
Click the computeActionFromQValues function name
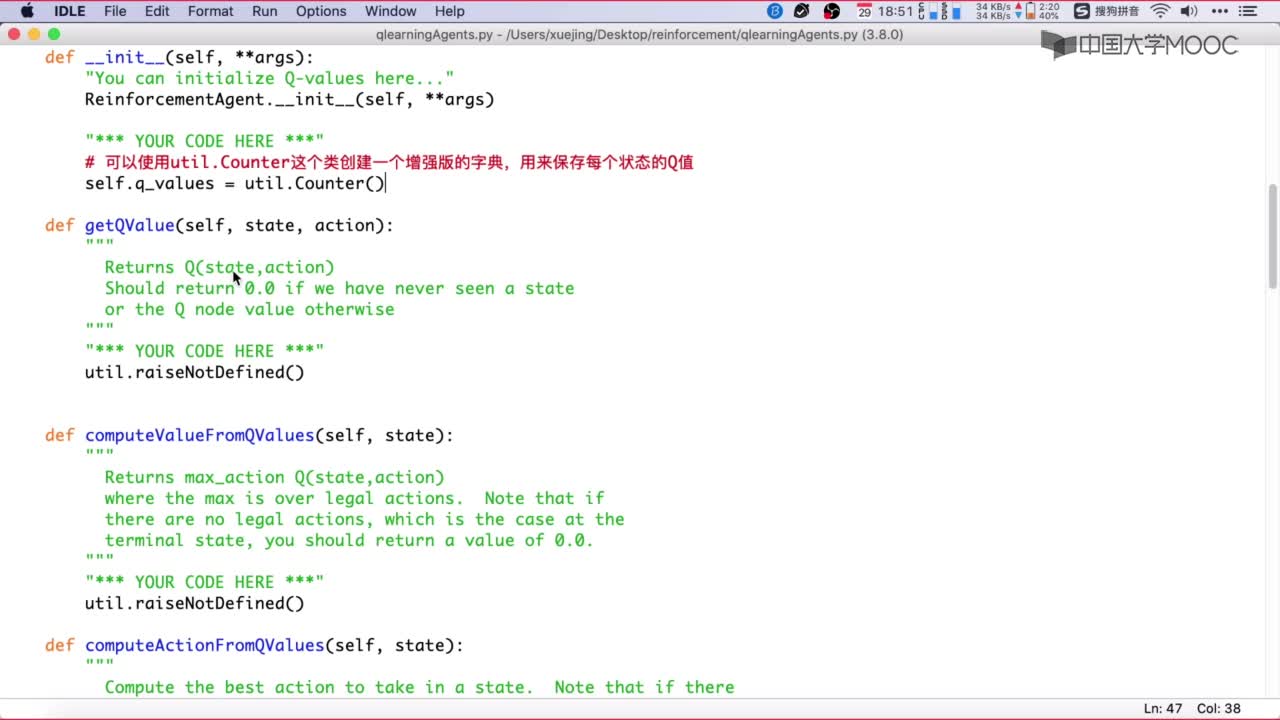coord(204,645)
